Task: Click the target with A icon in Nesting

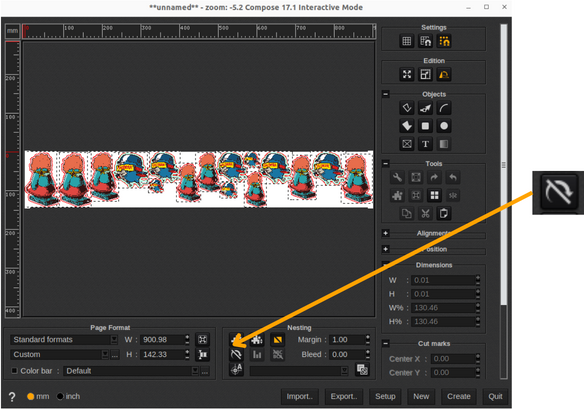Action: (236, 369)
